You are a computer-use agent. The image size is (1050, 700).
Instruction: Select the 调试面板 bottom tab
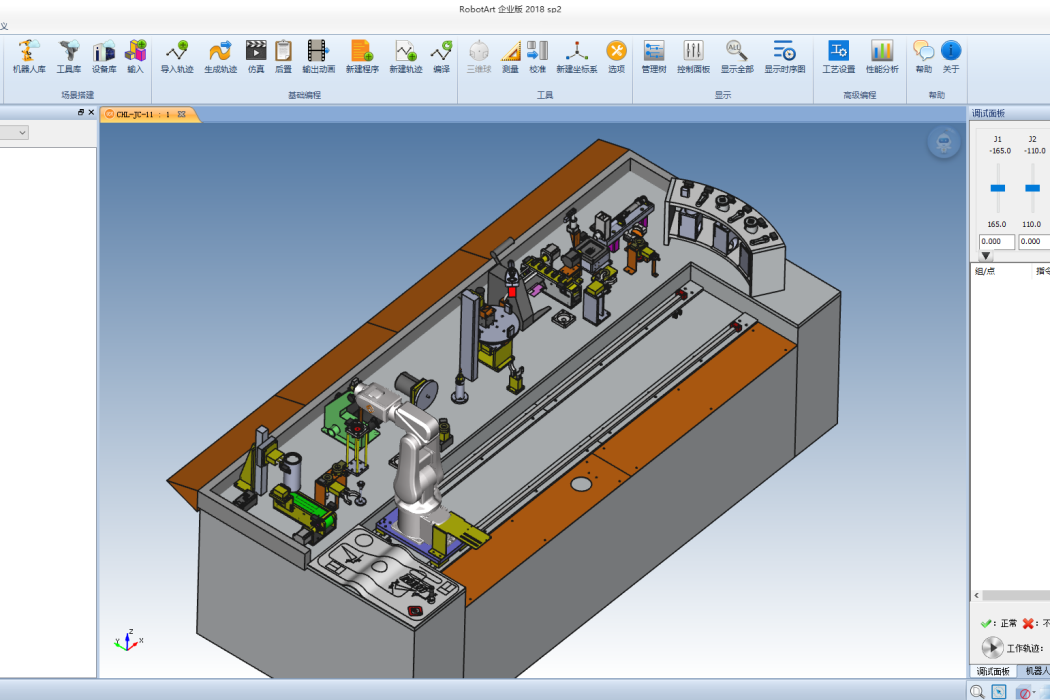[993, 671]
